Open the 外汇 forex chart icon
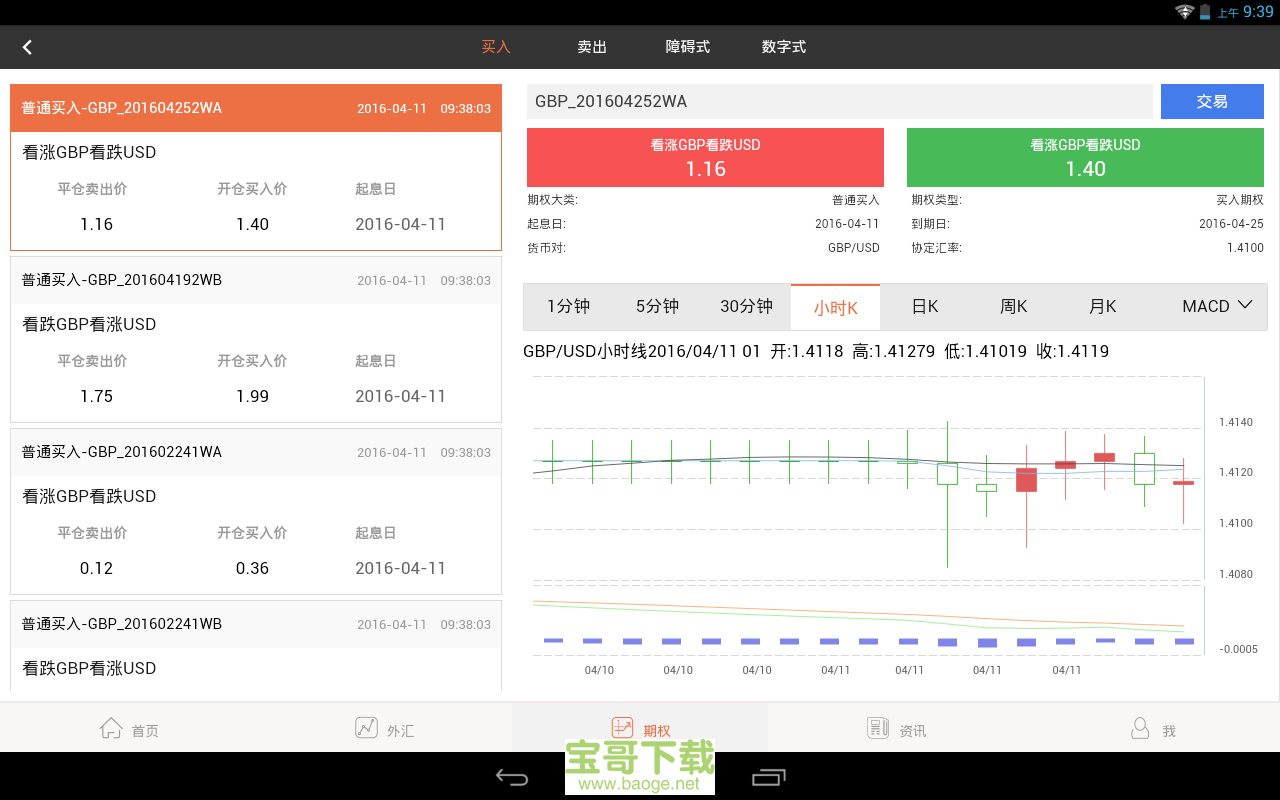 click(366, 728)
